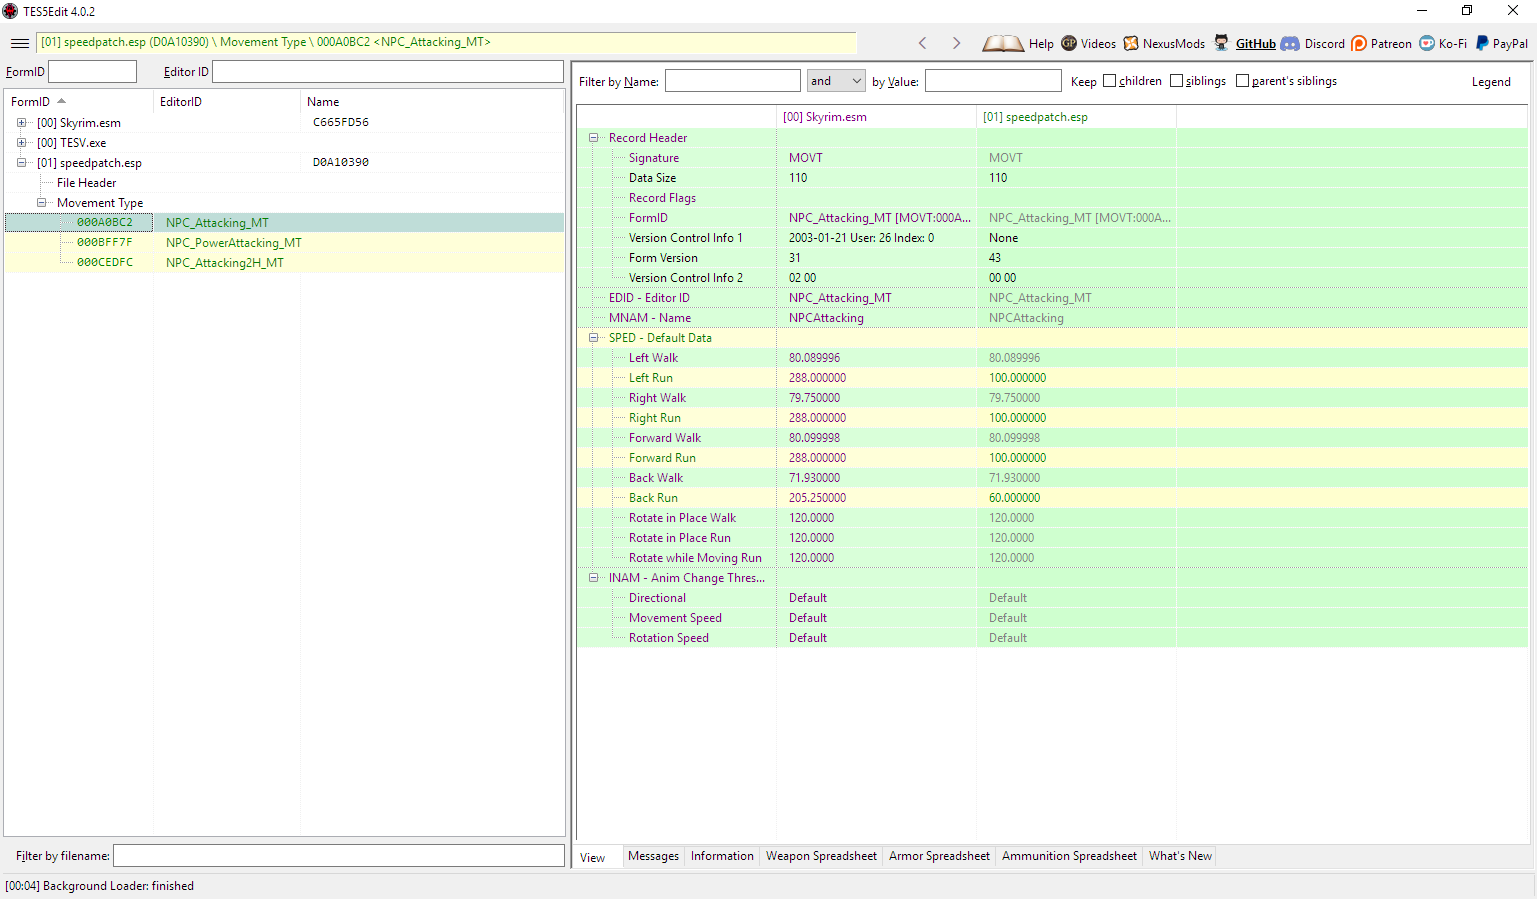Open the Discord icon link
This screenshot has height=899, width=1537.
1290,43
